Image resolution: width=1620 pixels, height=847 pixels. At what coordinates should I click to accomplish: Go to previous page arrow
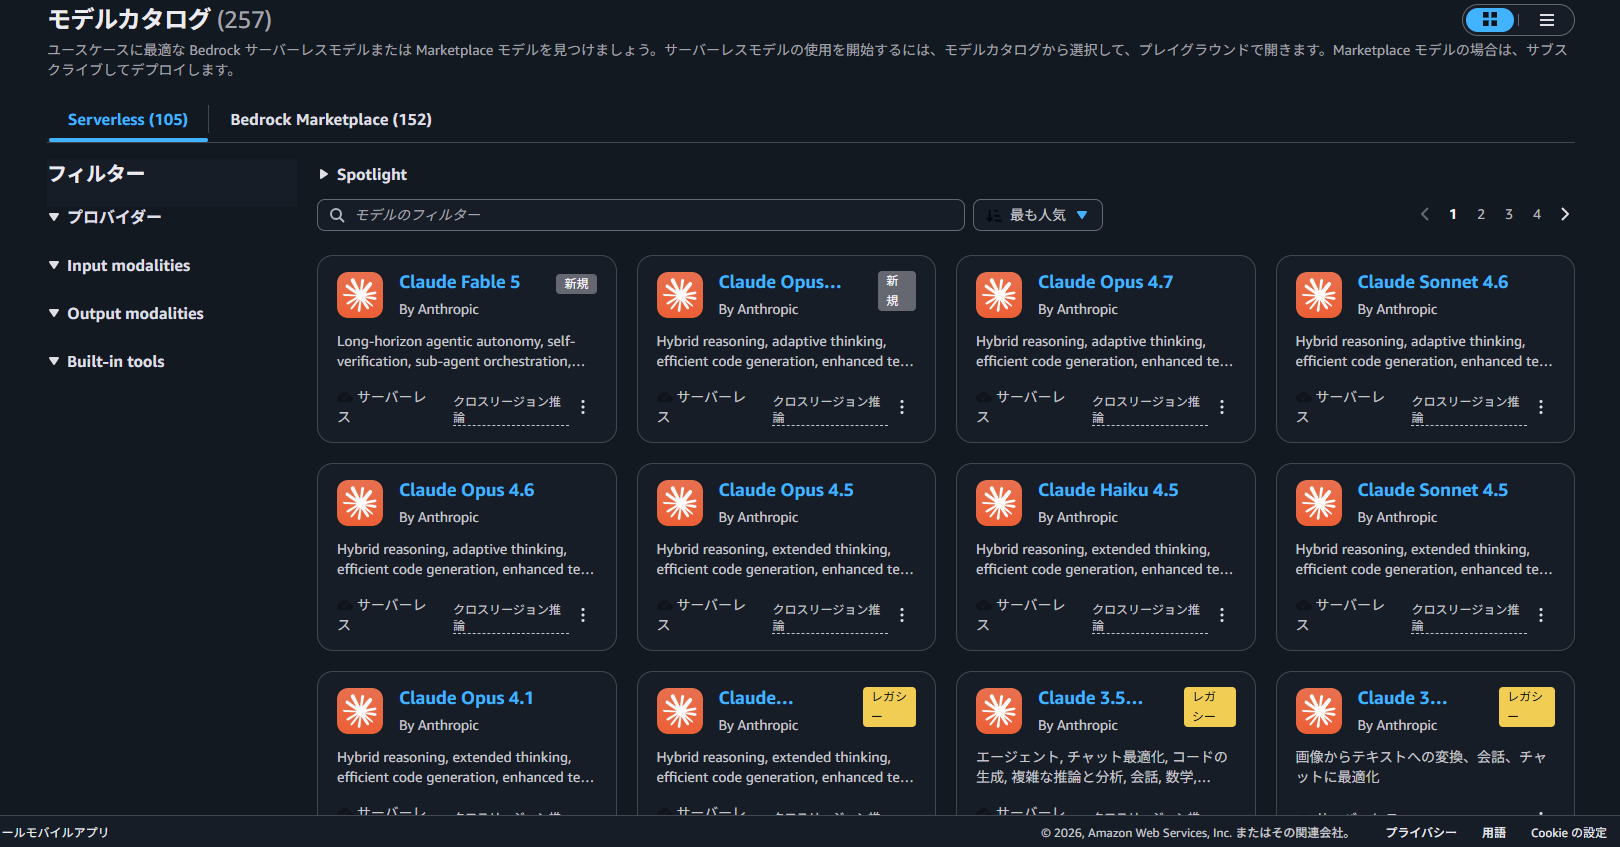point(1425,214)
